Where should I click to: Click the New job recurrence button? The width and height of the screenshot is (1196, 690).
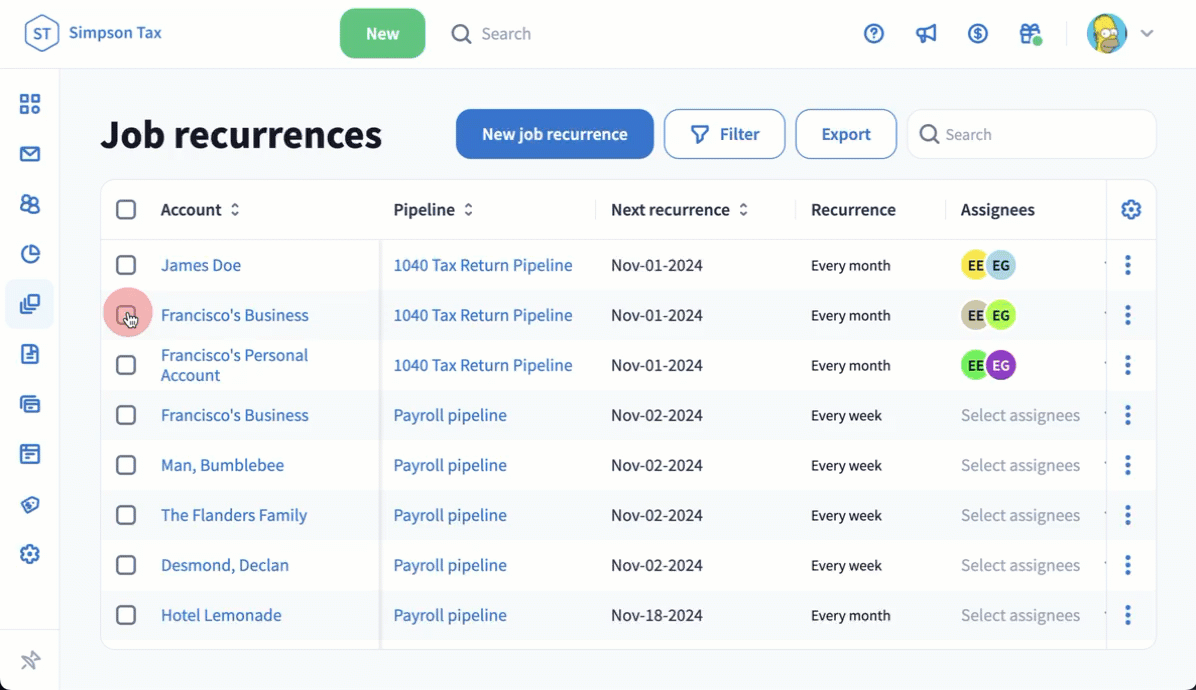[x=555, y=134]
